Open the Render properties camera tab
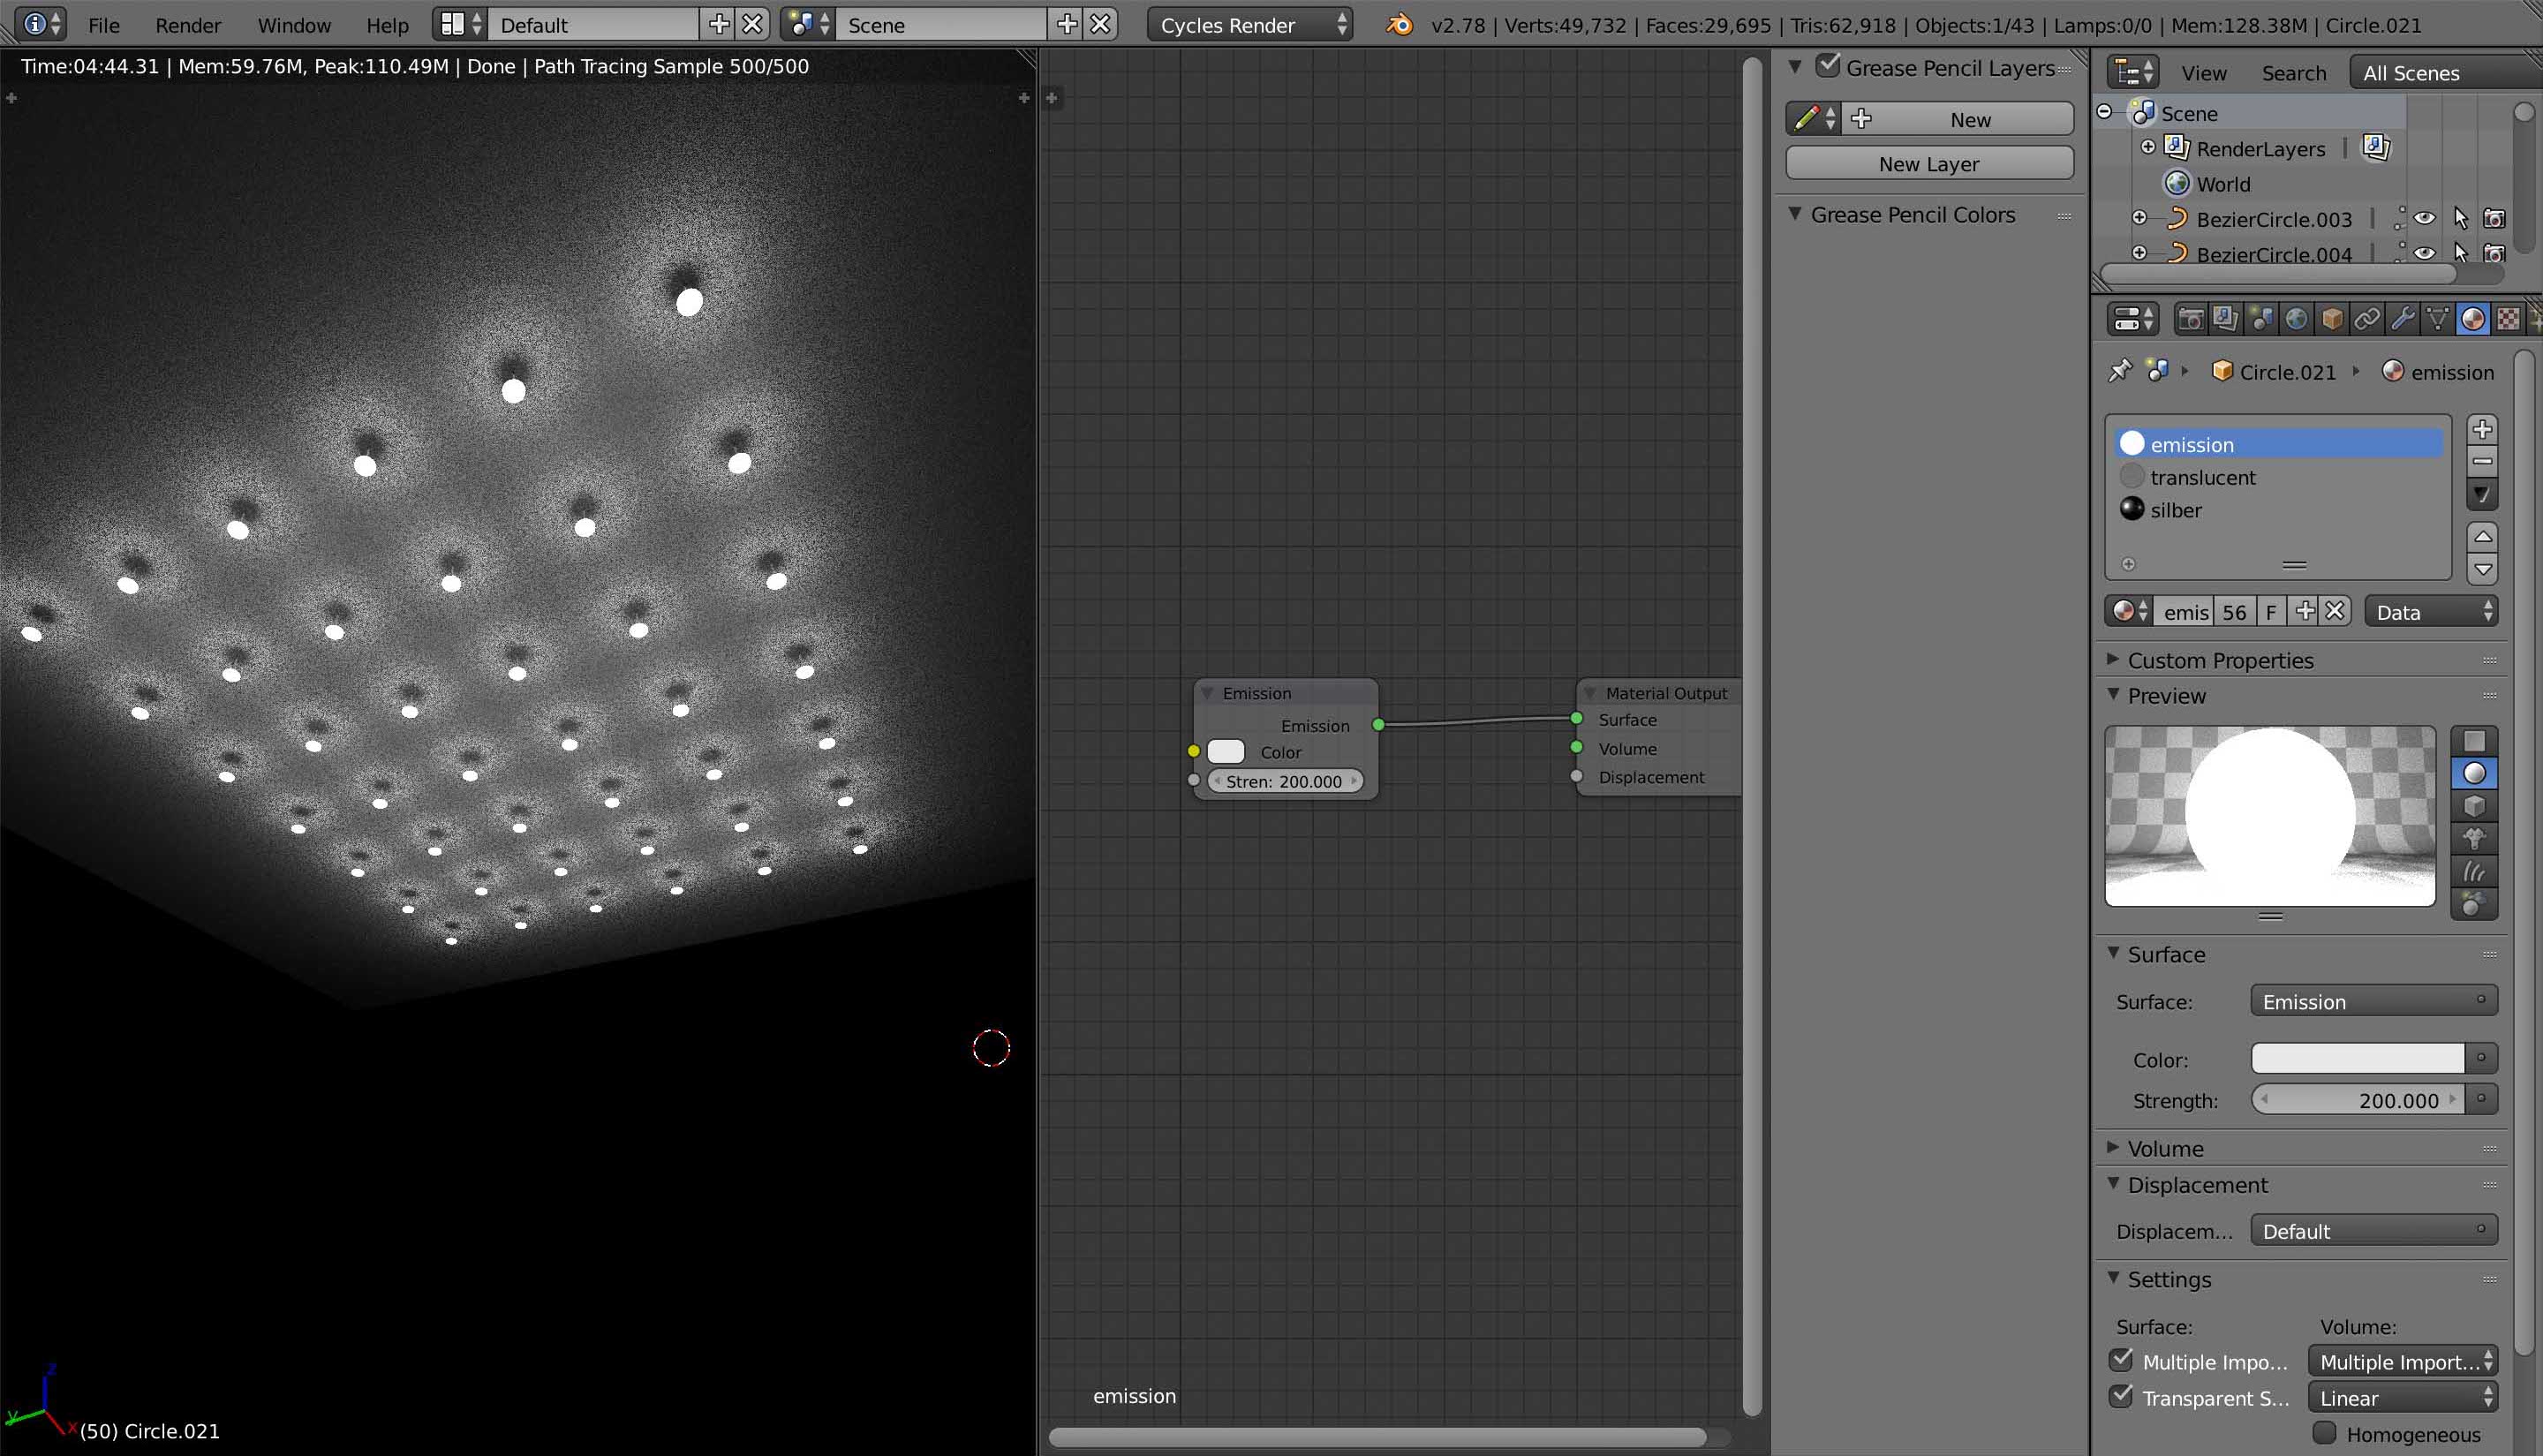 point(2190,319)
